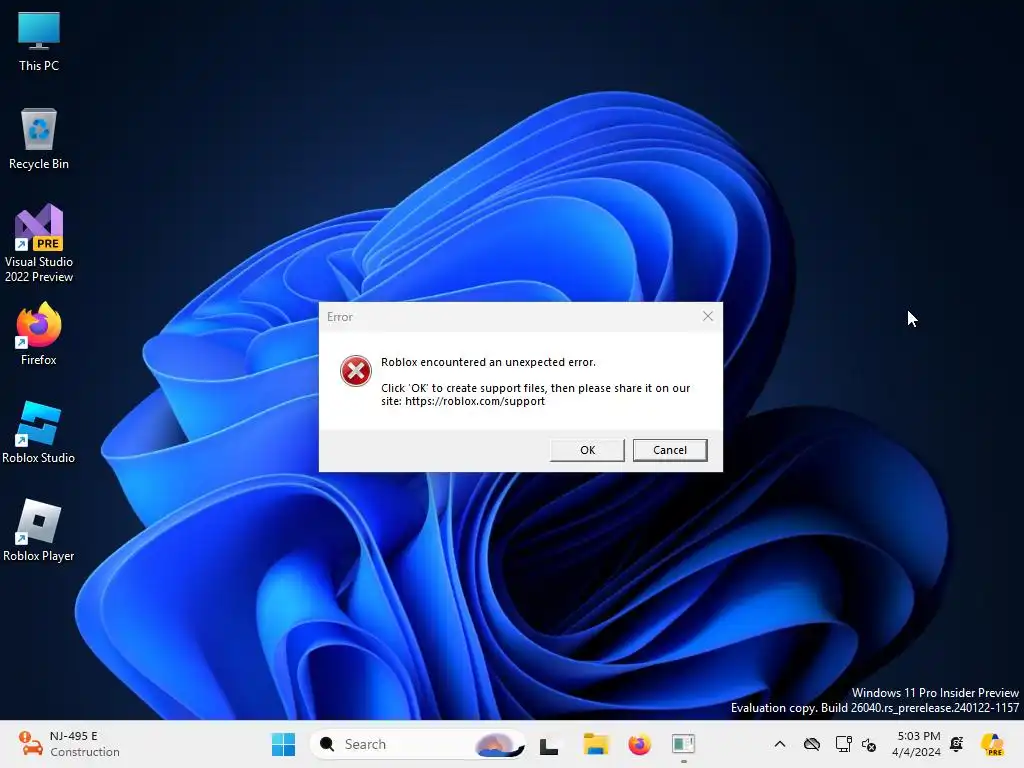This screenshot has width=1024, height=768.
Task: Click 'Roblox encountered an unexpected error.' text
Action: pyautogui.click(x=488, y=362)
